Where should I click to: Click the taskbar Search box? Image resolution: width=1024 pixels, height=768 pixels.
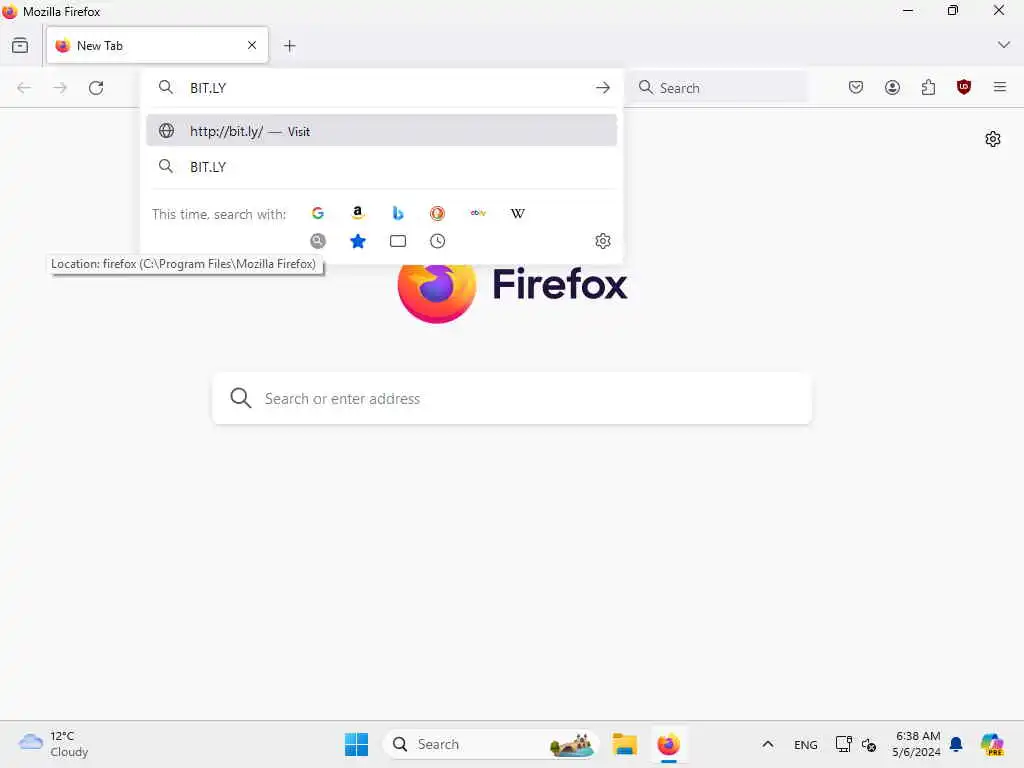click(491, 744)
